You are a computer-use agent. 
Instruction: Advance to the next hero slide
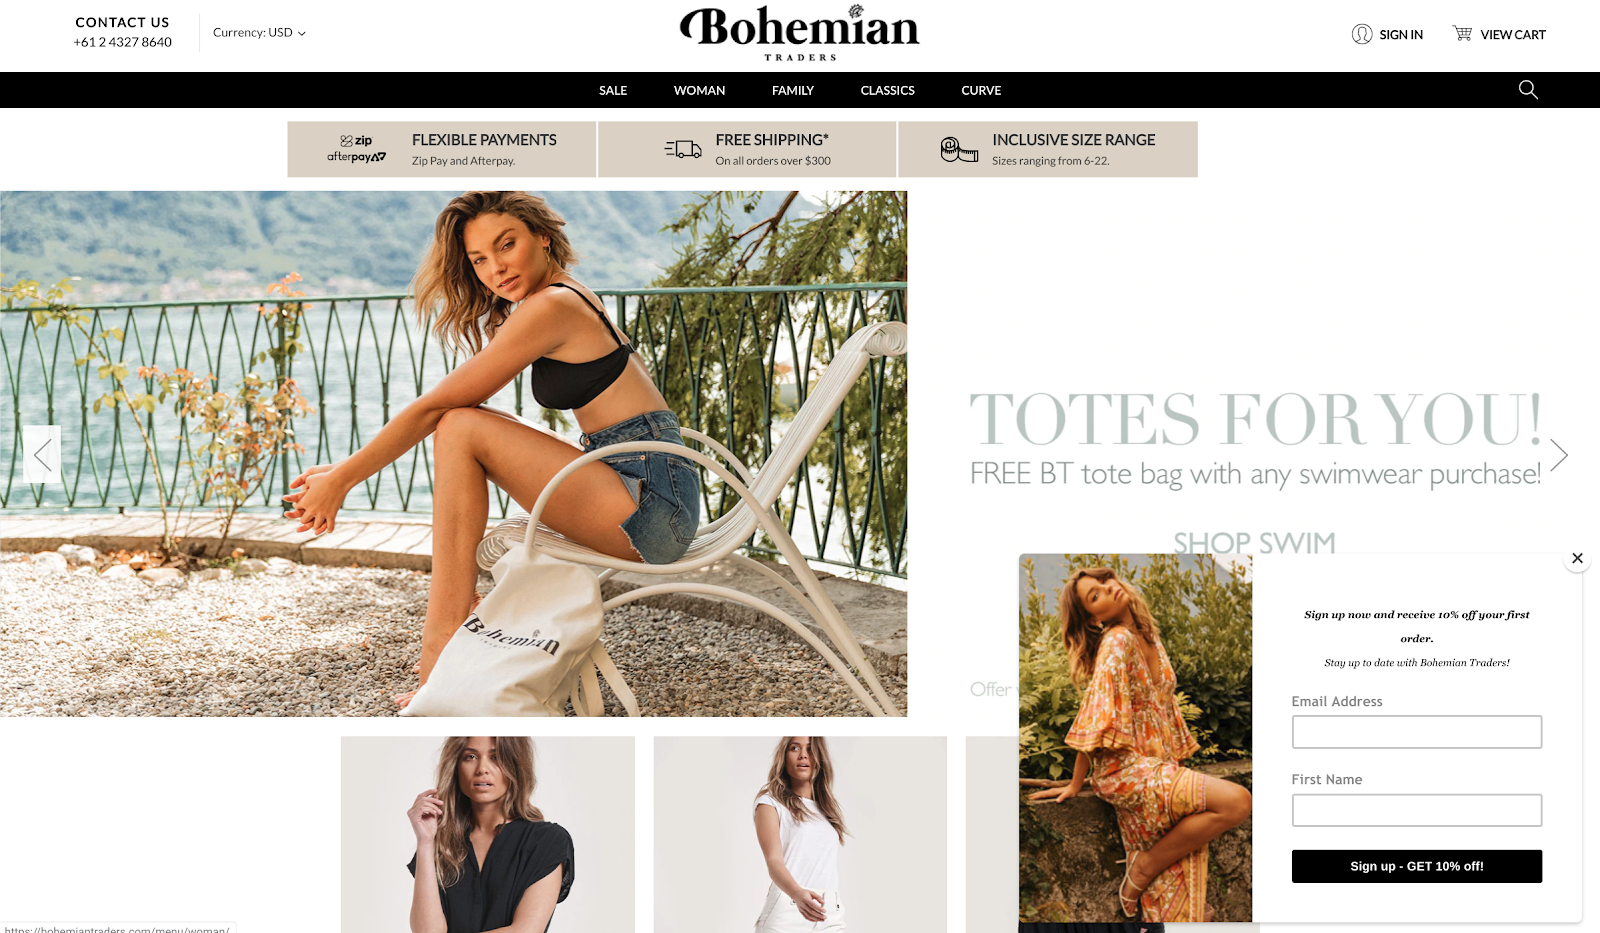tap(1558, 455)
